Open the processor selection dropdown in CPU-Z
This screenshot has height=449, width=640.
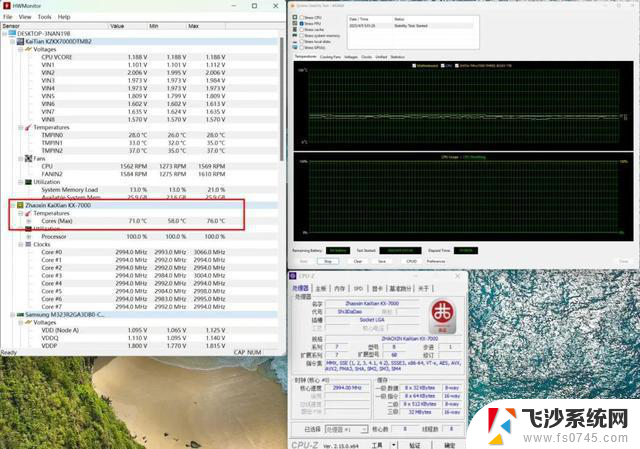click(364, 429)
